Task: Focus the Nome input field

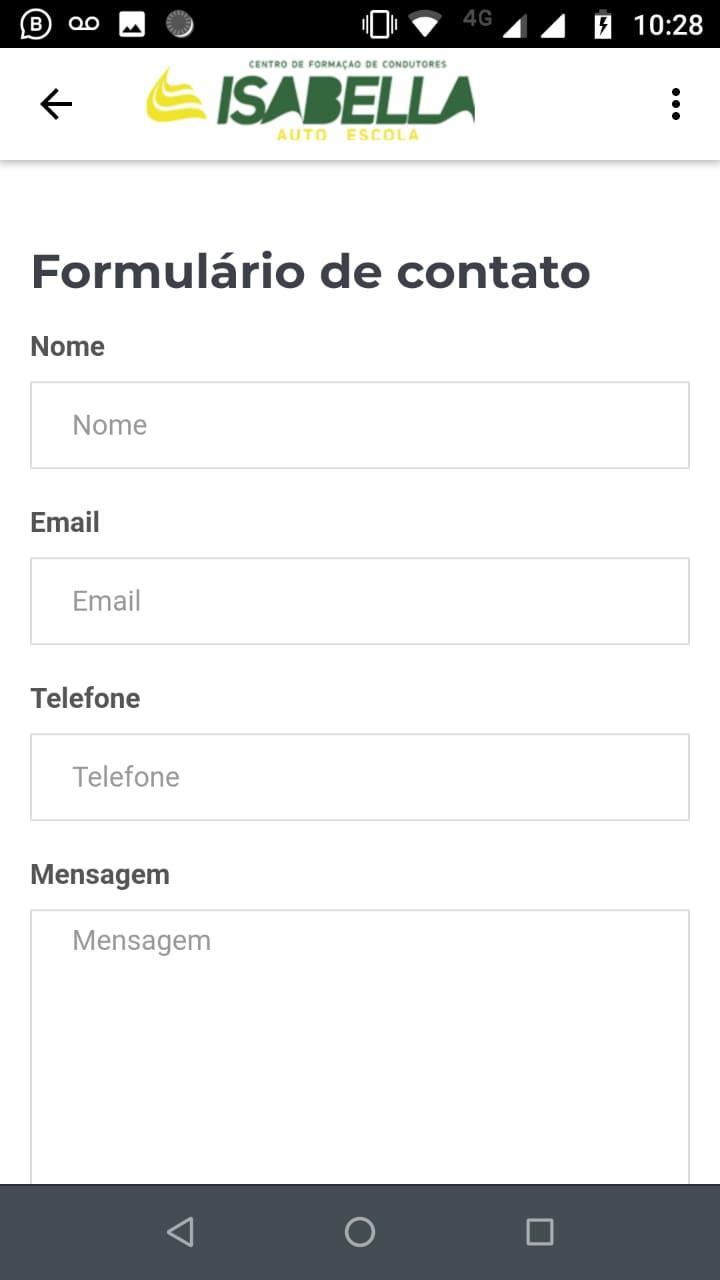Action: 360,425
